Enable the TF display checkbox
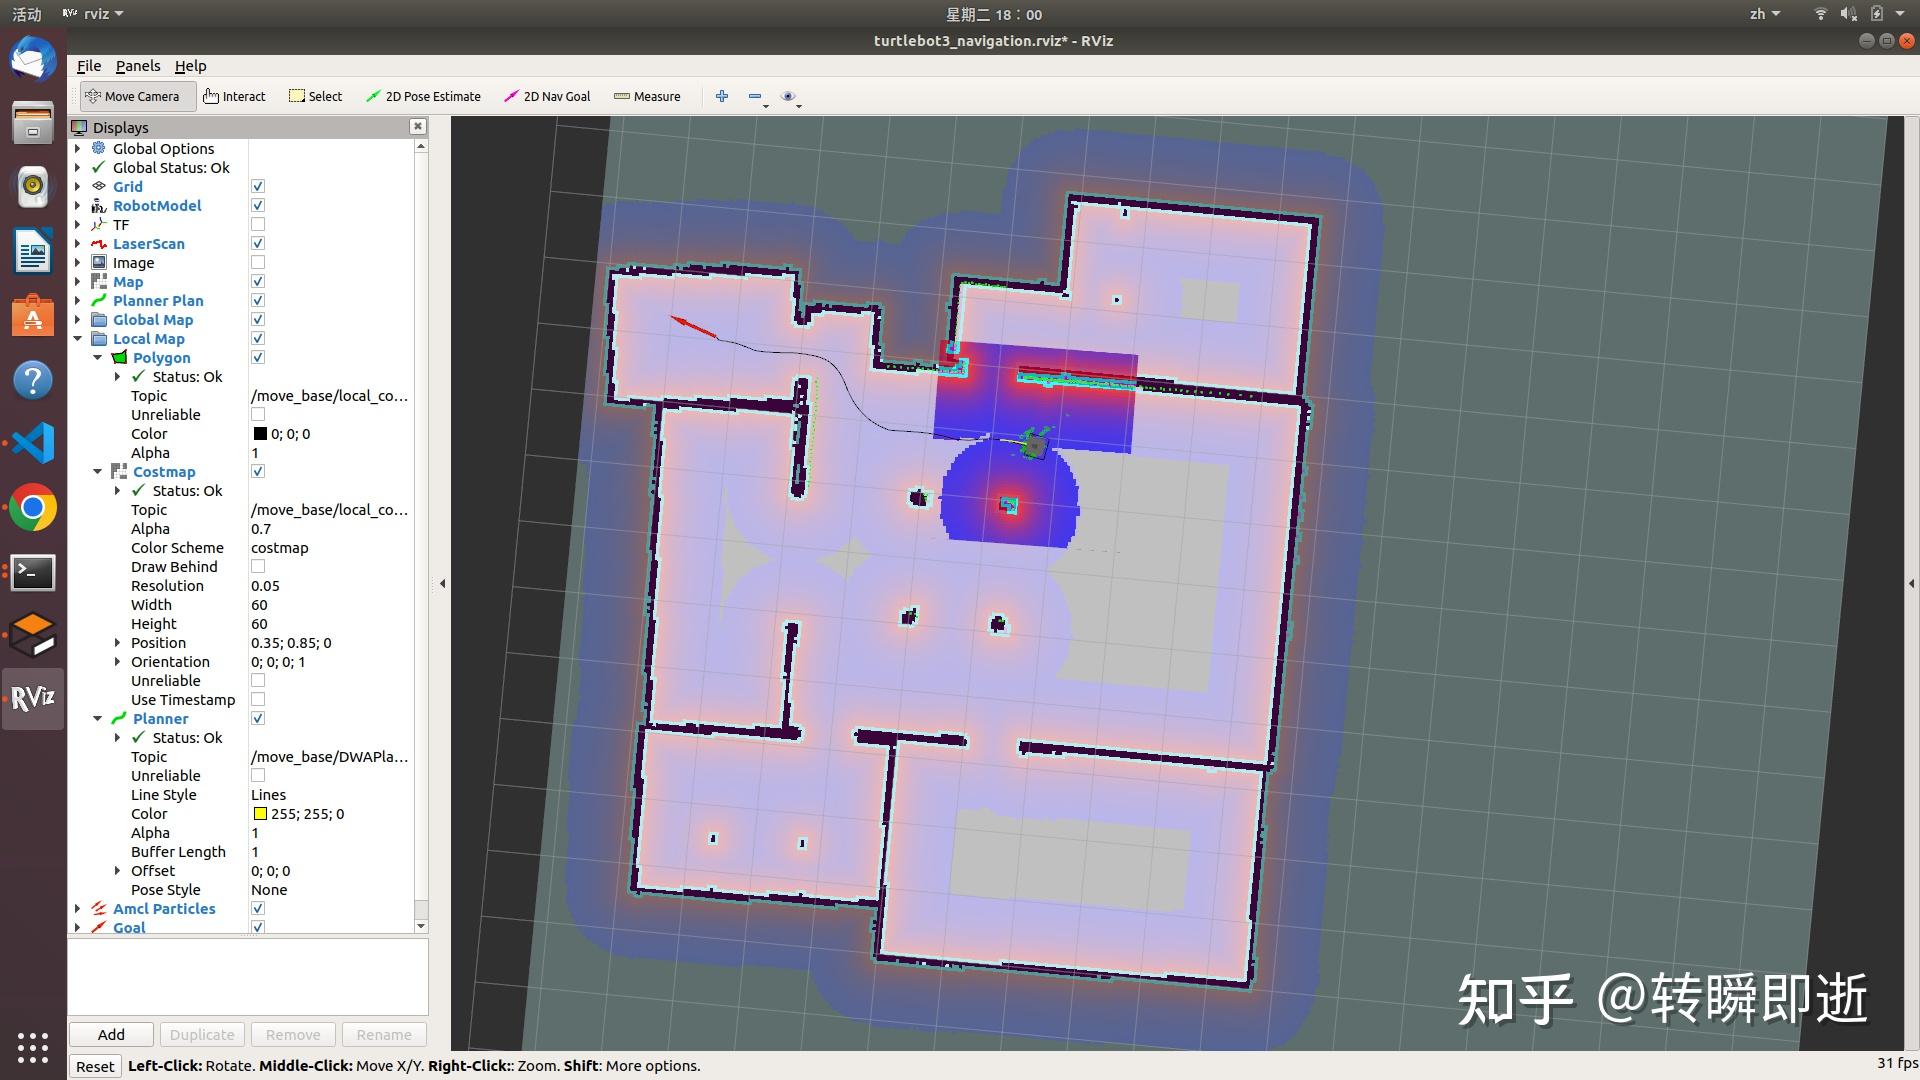Viewport: 1920px width, 1080px height. click(258, 225)
